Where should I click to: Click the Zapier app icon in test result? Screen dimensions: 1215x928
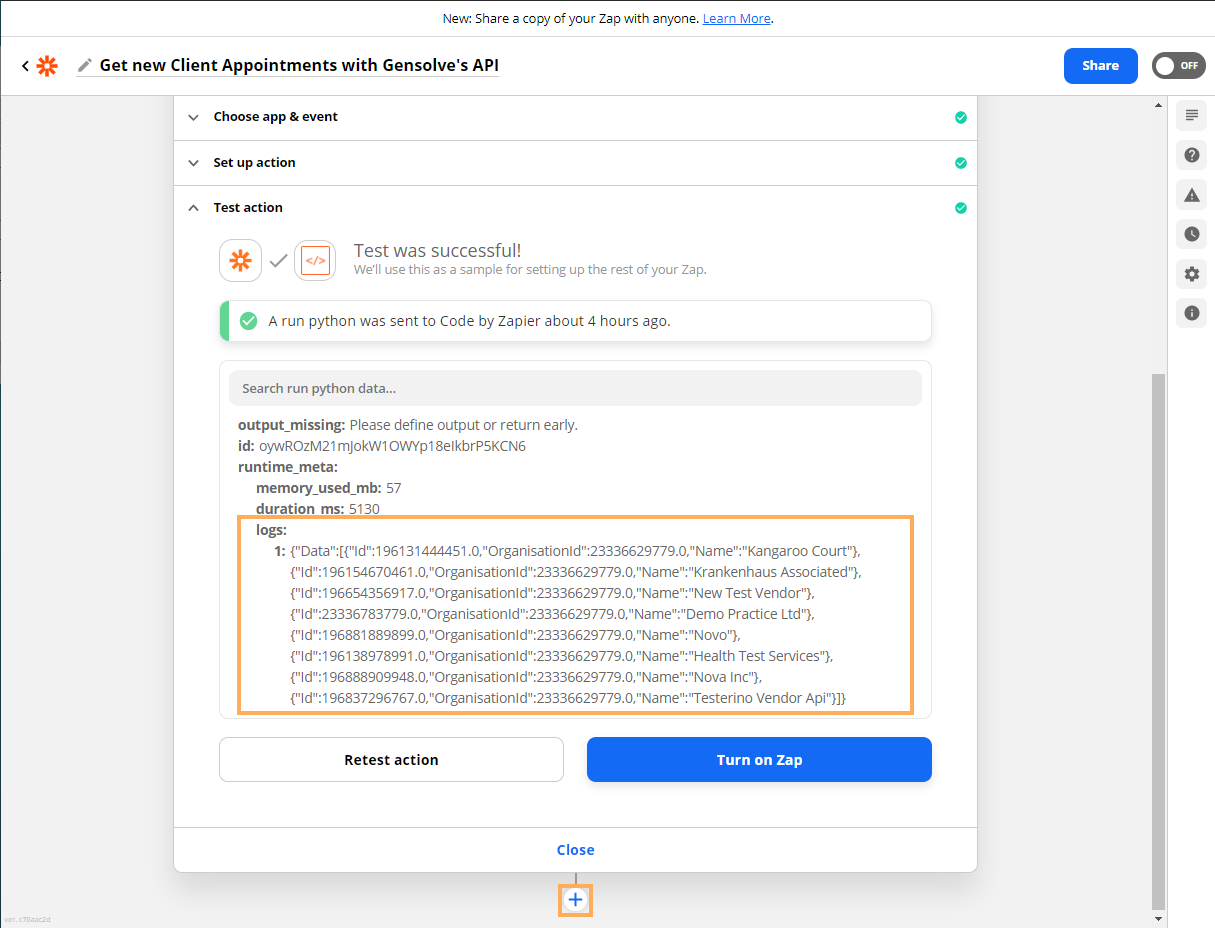[240, 261]
